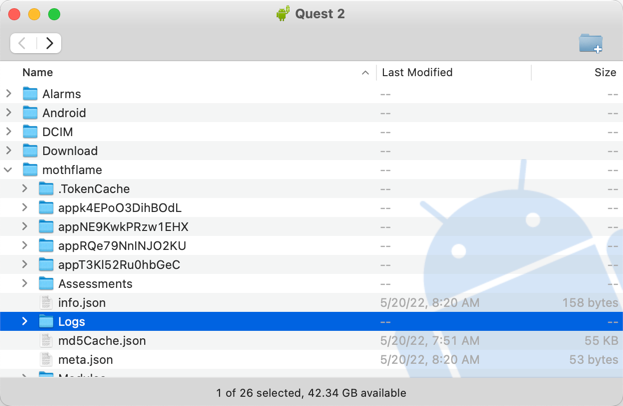Select the DCIM folder icon
The width and height of the screenshot is (623, 406).
coord(30,131)
